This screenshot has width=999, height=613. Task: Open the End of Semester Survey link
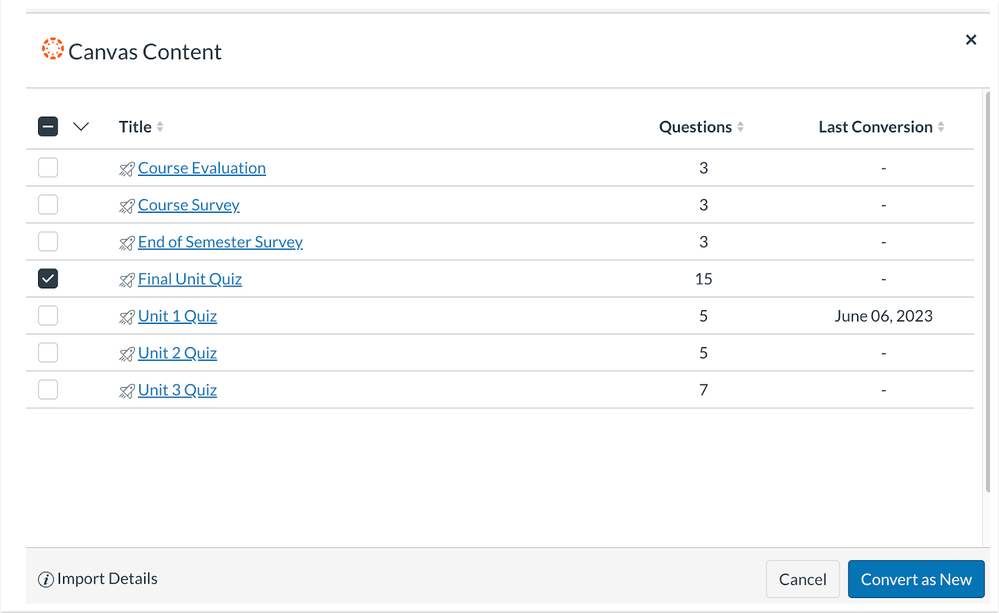(x=220, y=242)
